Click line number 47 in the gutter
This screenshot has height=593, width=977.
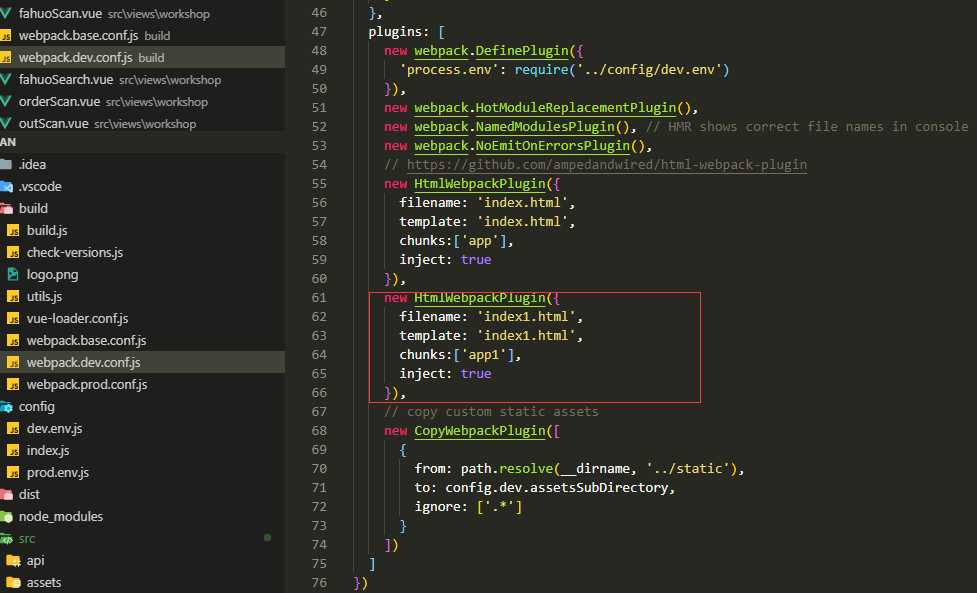pos(319,32)
